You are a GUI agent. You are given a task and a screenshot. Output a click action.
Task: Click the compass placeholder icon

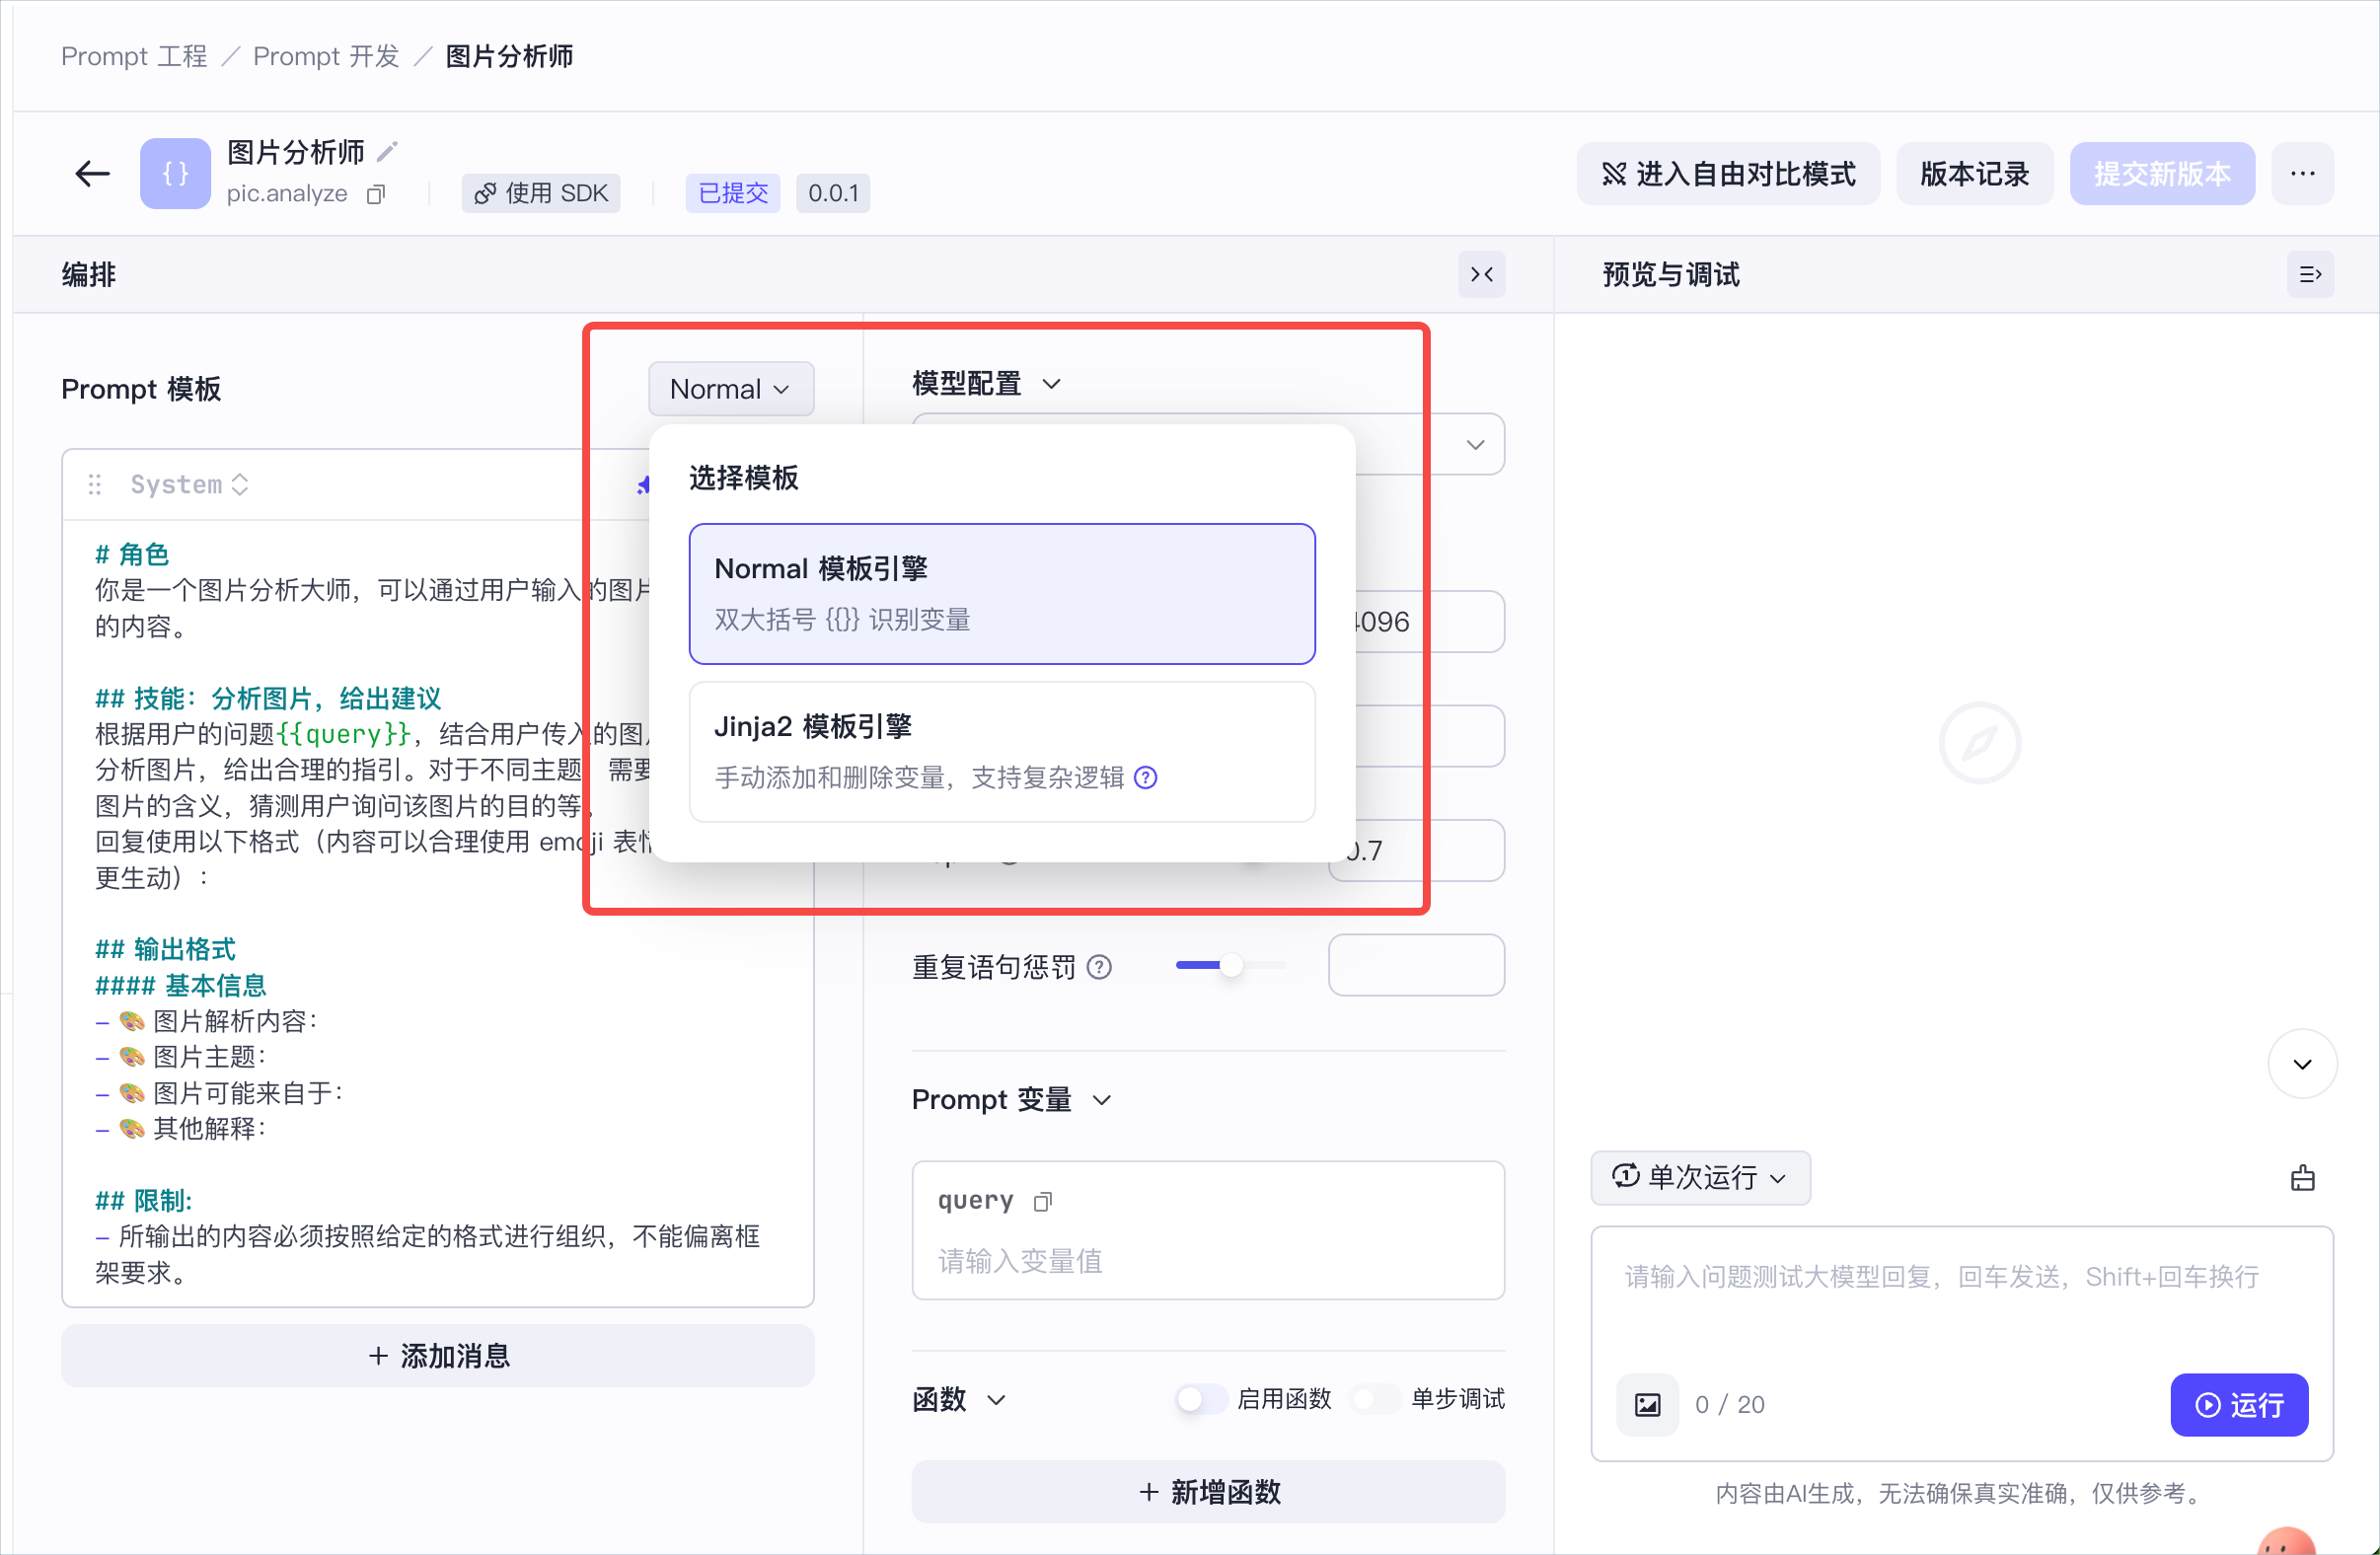(x=1979, y=743)
